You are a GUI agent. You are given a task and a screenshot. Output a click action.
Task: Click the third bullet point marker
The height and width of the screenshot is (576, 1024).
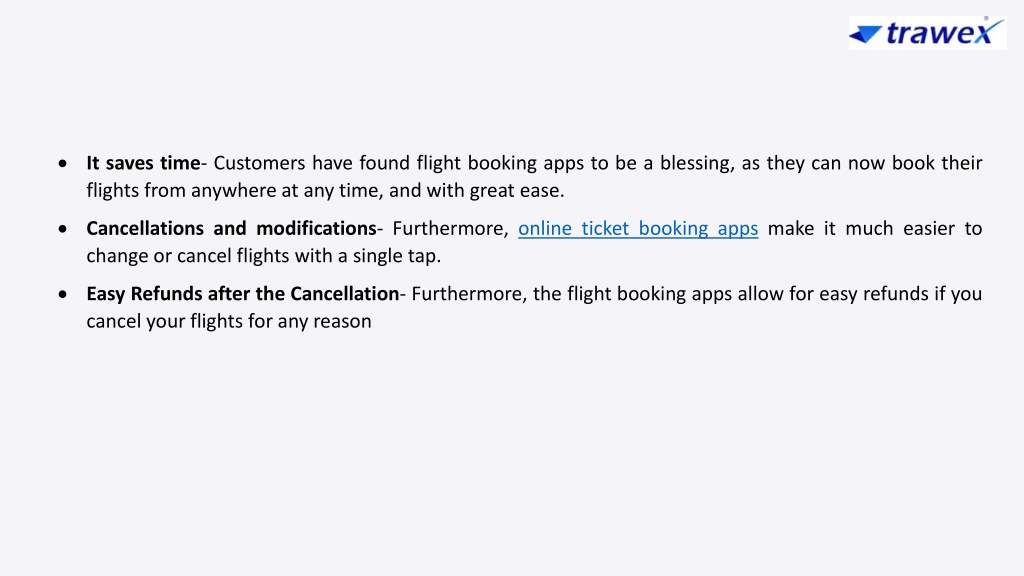click(x=63, y=294)
